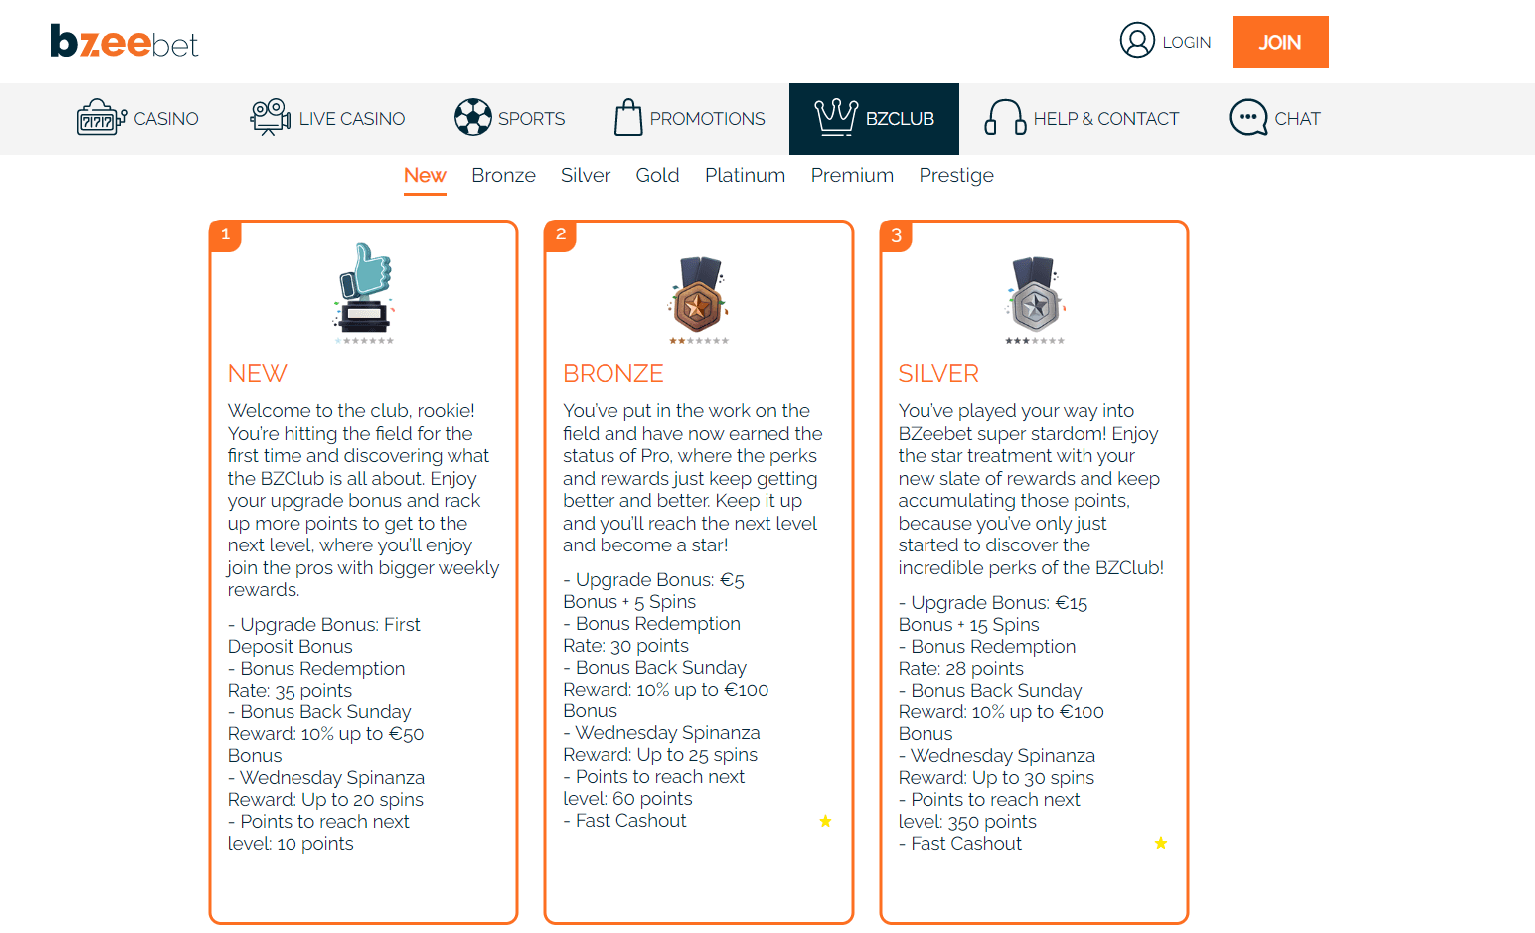1535x933 pixels.
Task: Click the headset Help icon
Action: click(x=1005, y=117)
